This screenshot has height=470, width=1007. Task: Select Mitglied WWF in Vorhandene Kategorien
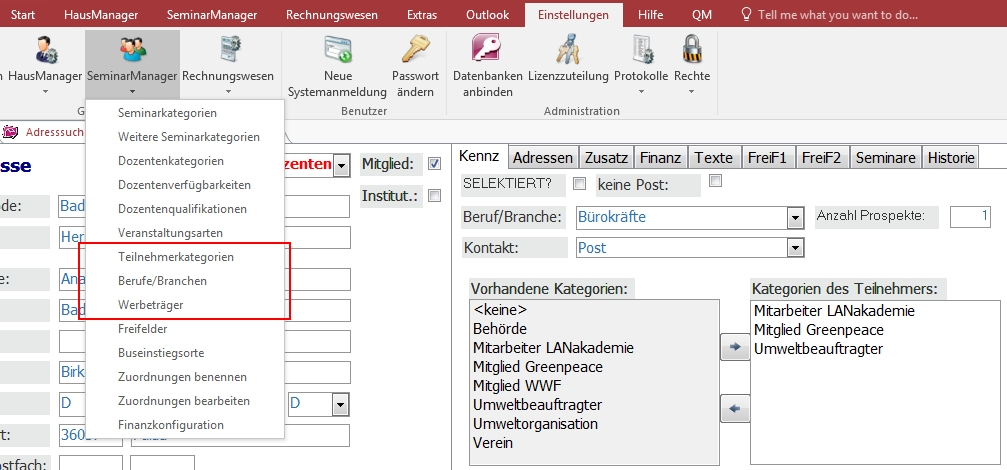pos(517,386)
